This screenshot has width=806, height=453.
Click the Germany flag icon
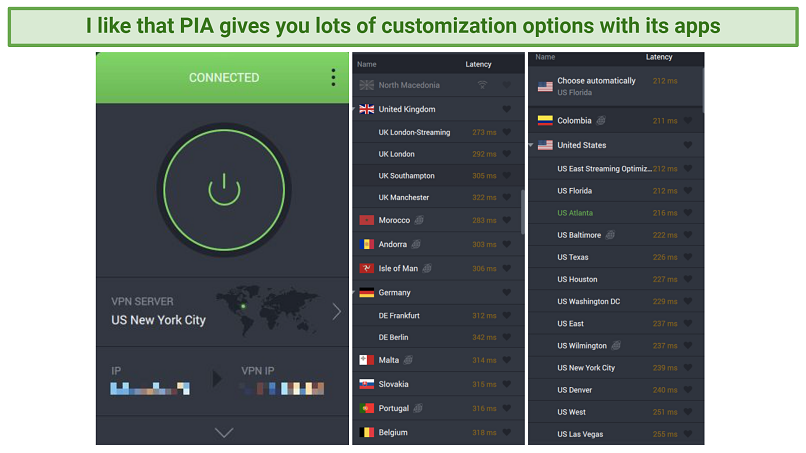click(367, 293)
